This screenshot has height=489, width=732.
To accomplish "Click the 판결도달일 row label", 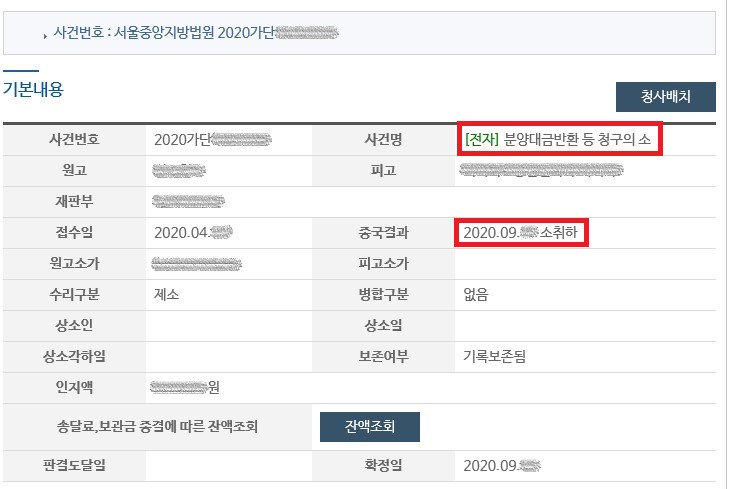I will [75, 465].
